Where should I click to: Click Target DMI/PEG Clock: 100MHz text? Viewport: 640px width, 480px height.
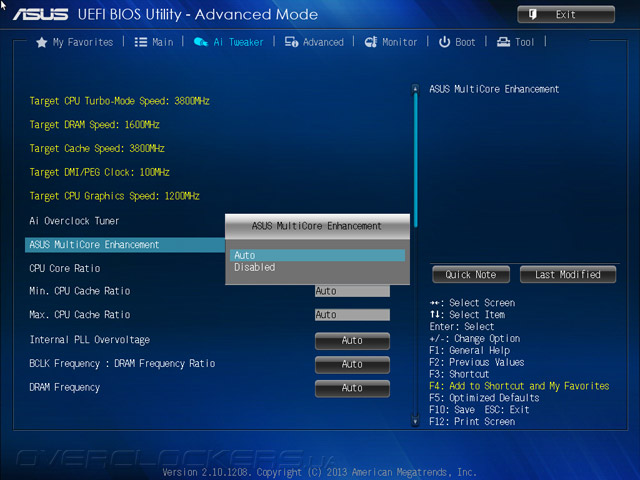[100, 172]
